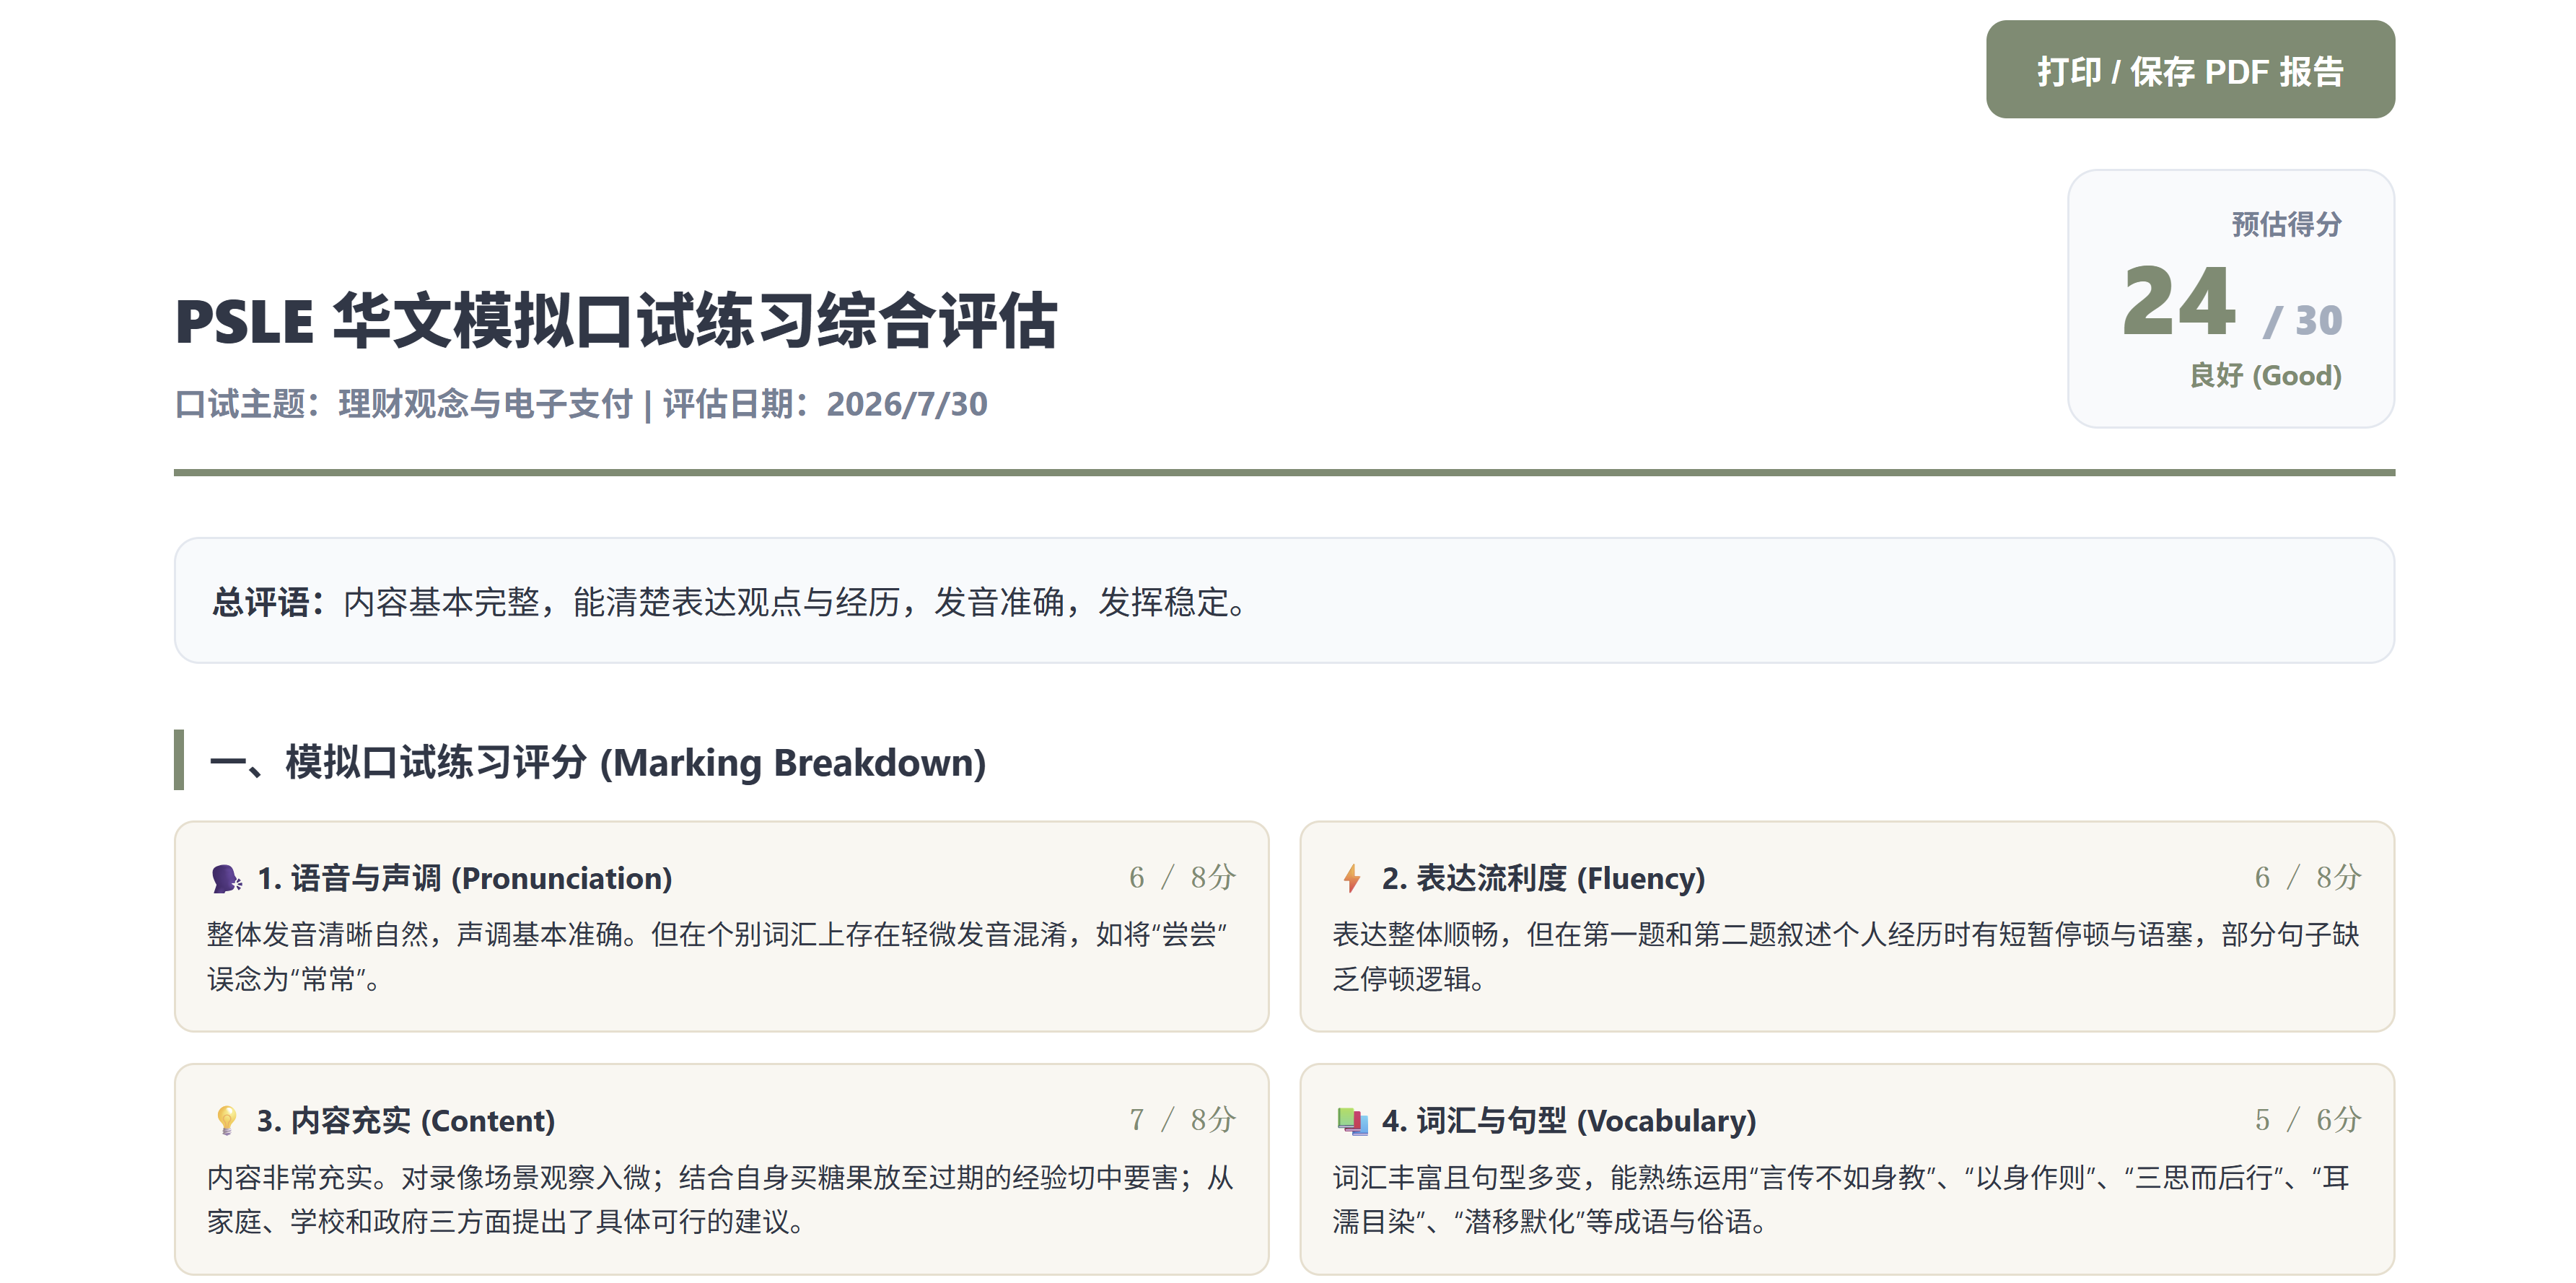This screenshot has width=2576, height=1283.
Task: Click the speaking head icon beside 语音与声调
Action: (226, 879)
